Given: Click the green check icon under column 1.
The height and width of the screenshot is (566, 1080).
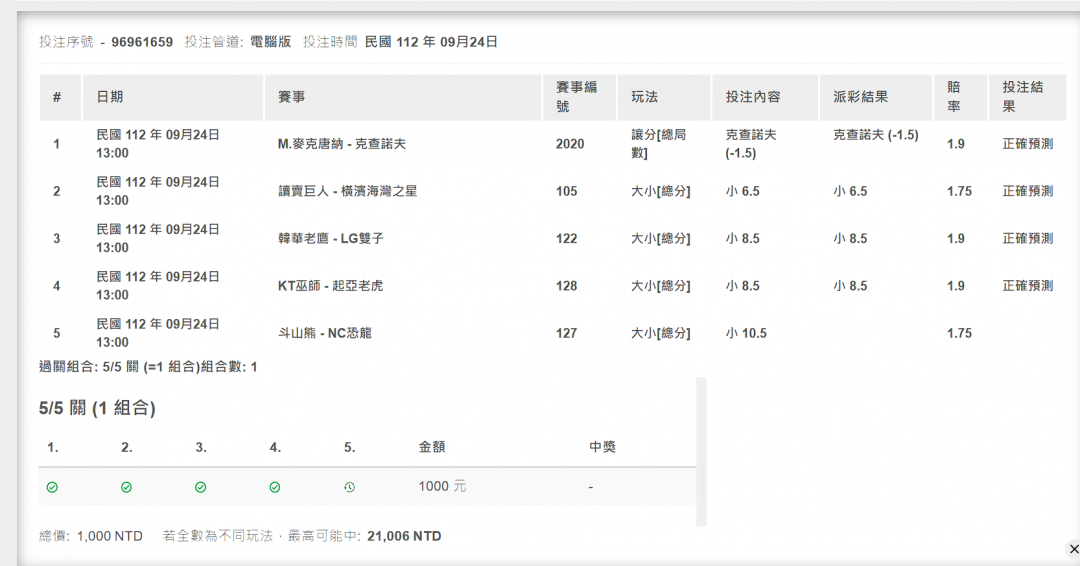Looking at the screenshot, I should tap(52, 487).
